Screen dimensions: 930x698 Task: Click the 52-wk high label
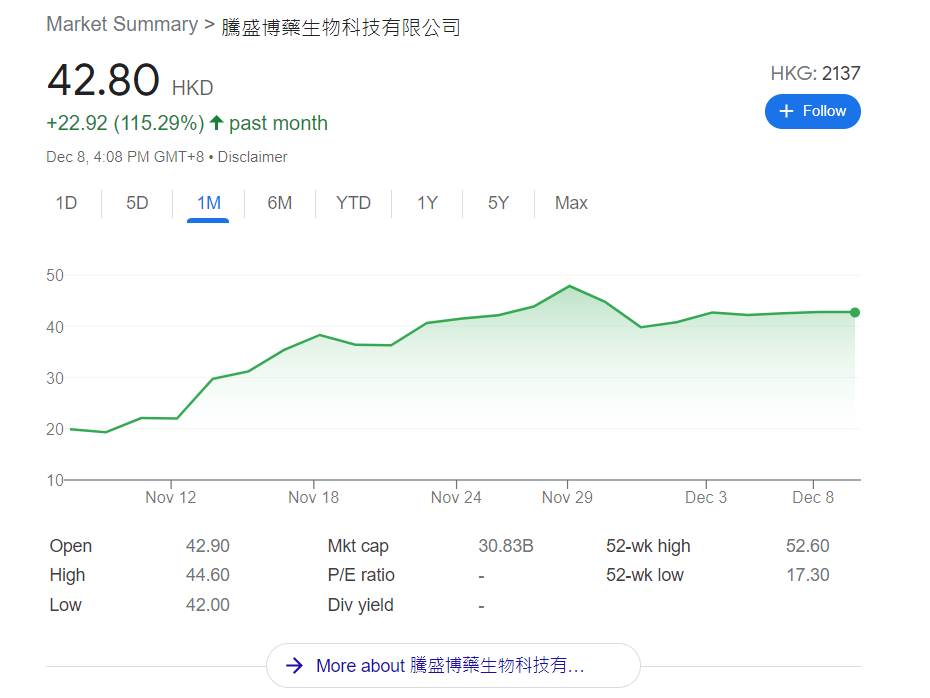[x=648, y=546]
